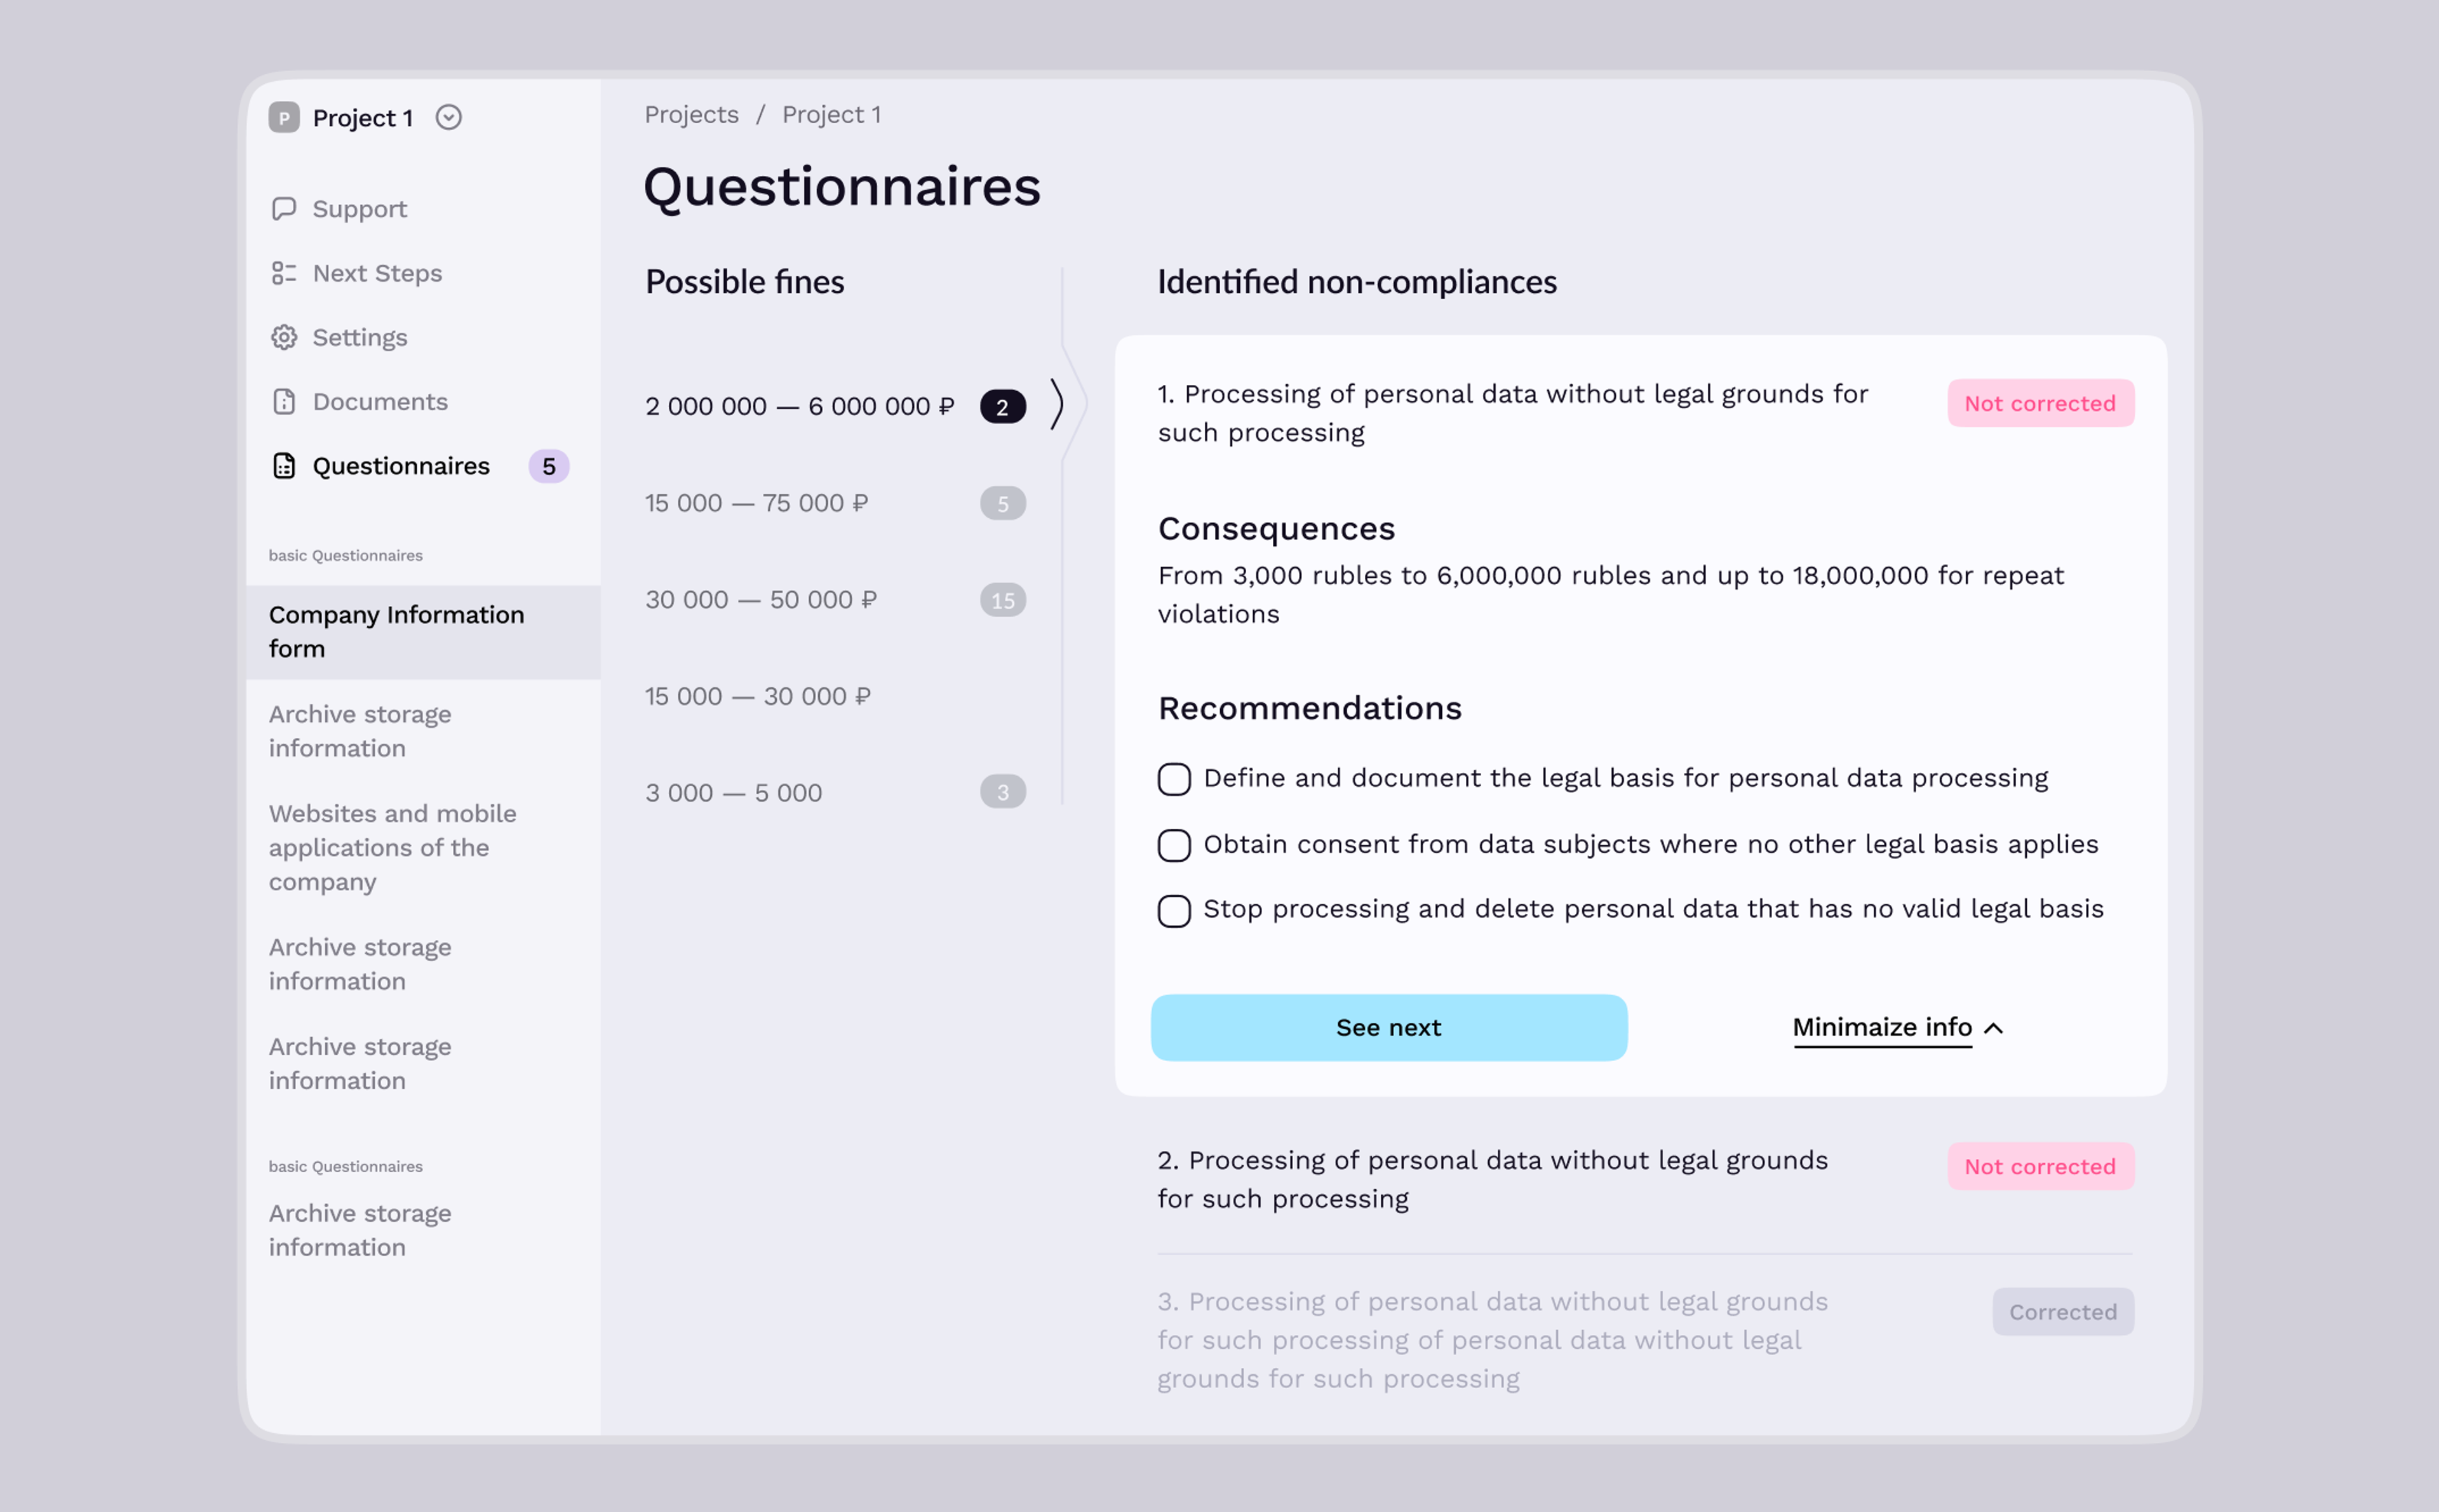Click the dark badge showing 2 fines
The width and height of the screenshot is (2439, 1512).
(x=1002, y=407)
